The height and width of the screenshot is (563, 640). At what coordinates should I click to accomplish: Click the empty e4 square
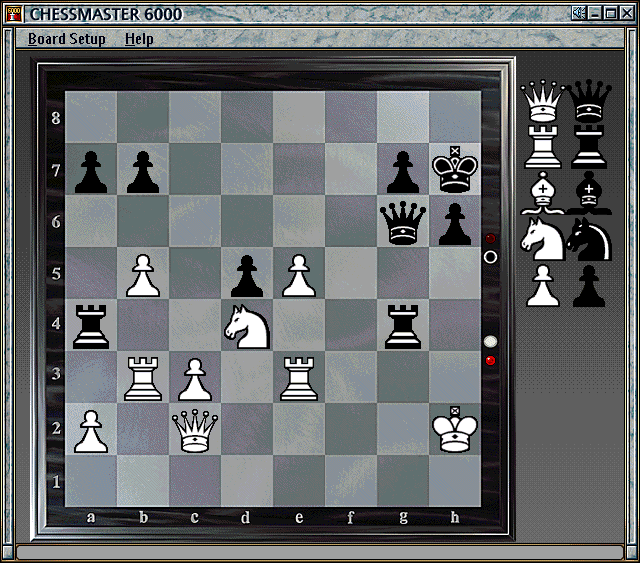click(x=299, y=325)
